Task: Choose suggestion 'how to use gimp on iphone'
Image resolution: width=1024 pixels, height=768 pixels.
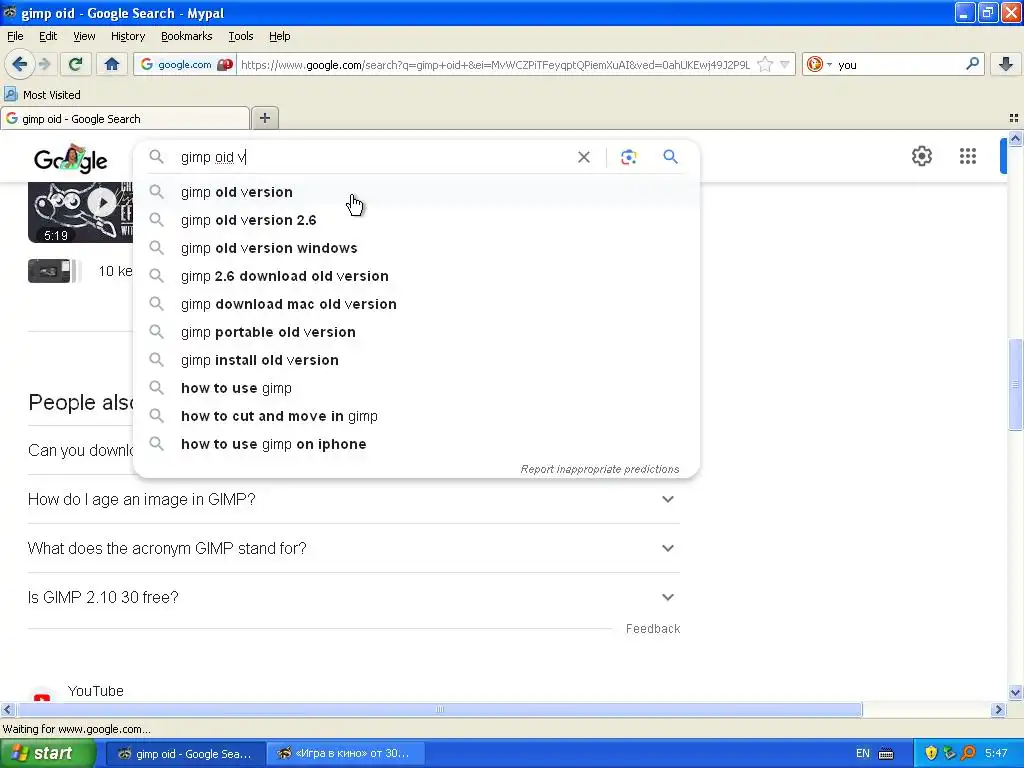Action: point(416,444)
